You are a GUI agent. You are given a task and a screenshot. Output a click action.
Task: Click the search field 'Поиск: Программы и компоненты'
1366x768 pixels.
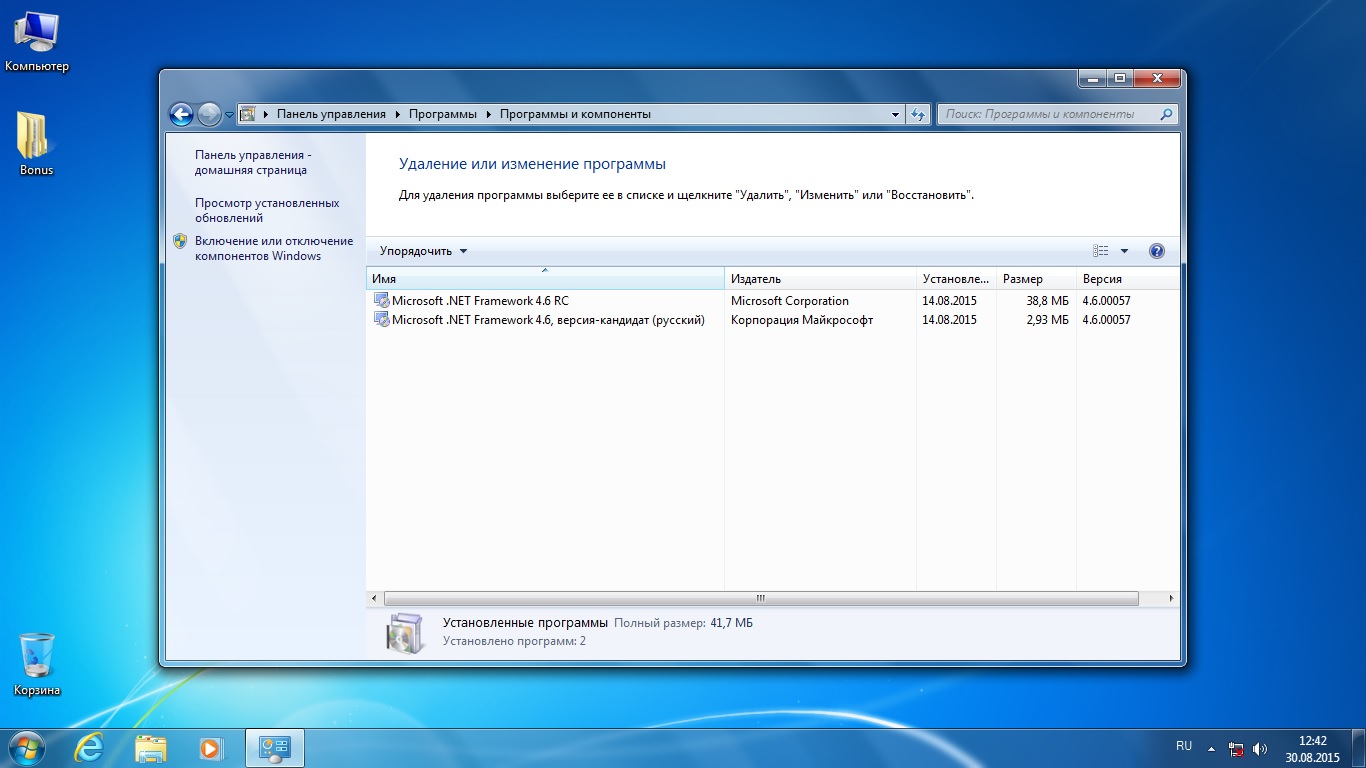coord(1047,114)
